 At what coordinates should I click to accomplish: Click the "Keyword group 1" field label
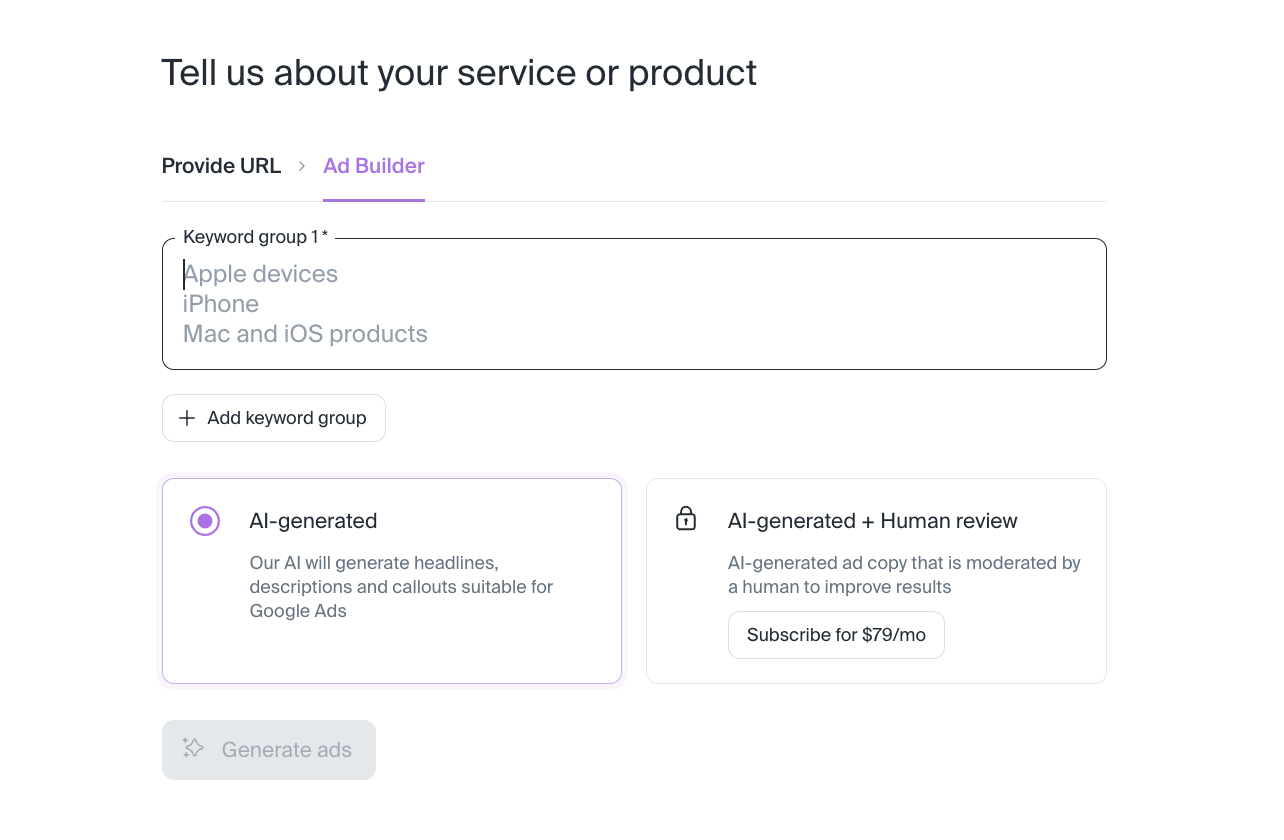coord(256,237)
